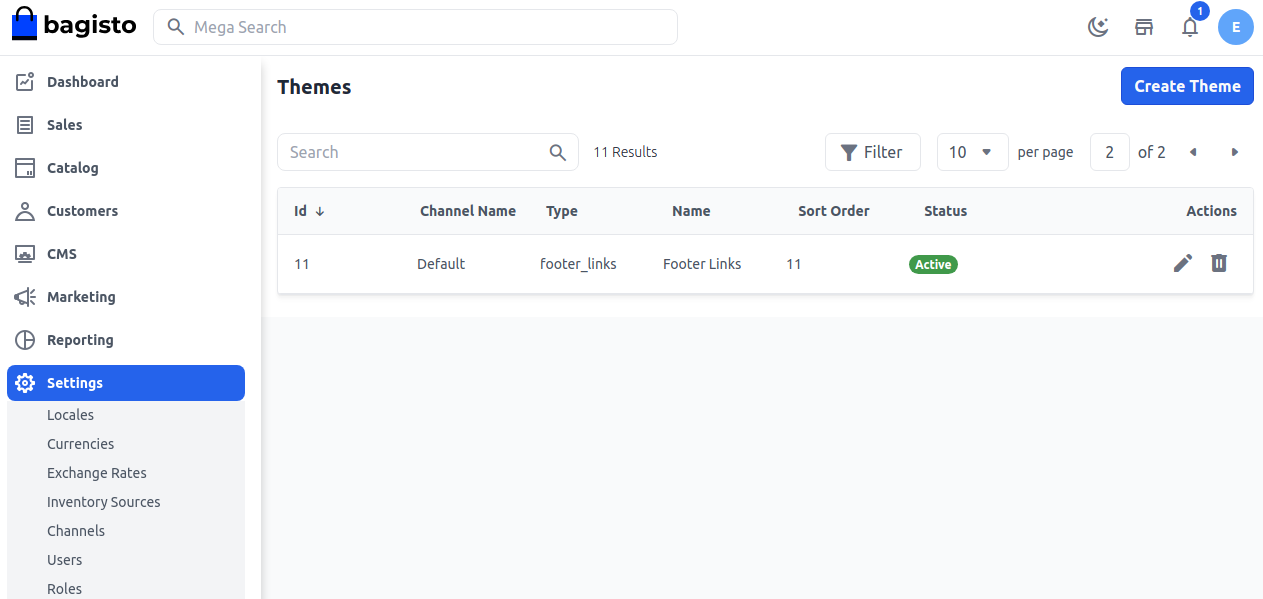Open the per page dropdown showing 10
This screenshot has height=599, width=1263.
971,151
